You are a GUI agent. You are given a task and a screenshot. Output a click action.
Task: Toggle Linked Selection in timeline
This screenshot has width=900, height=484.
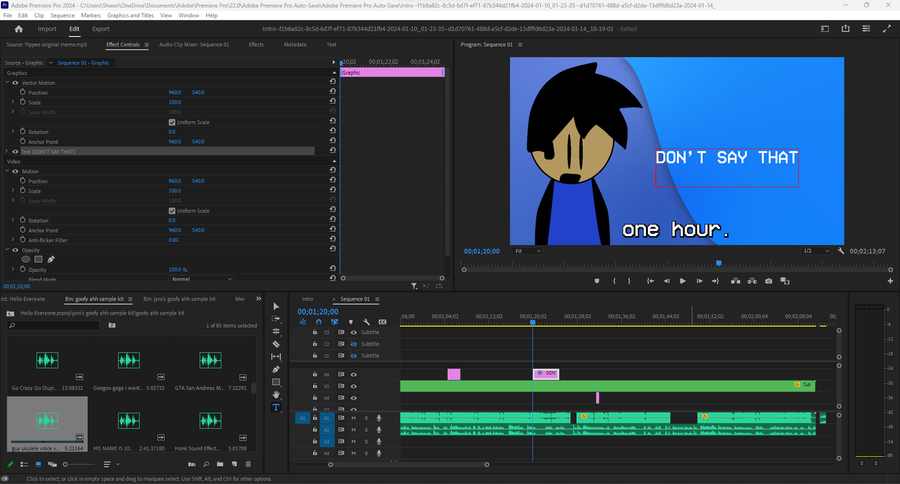(335, 322)
